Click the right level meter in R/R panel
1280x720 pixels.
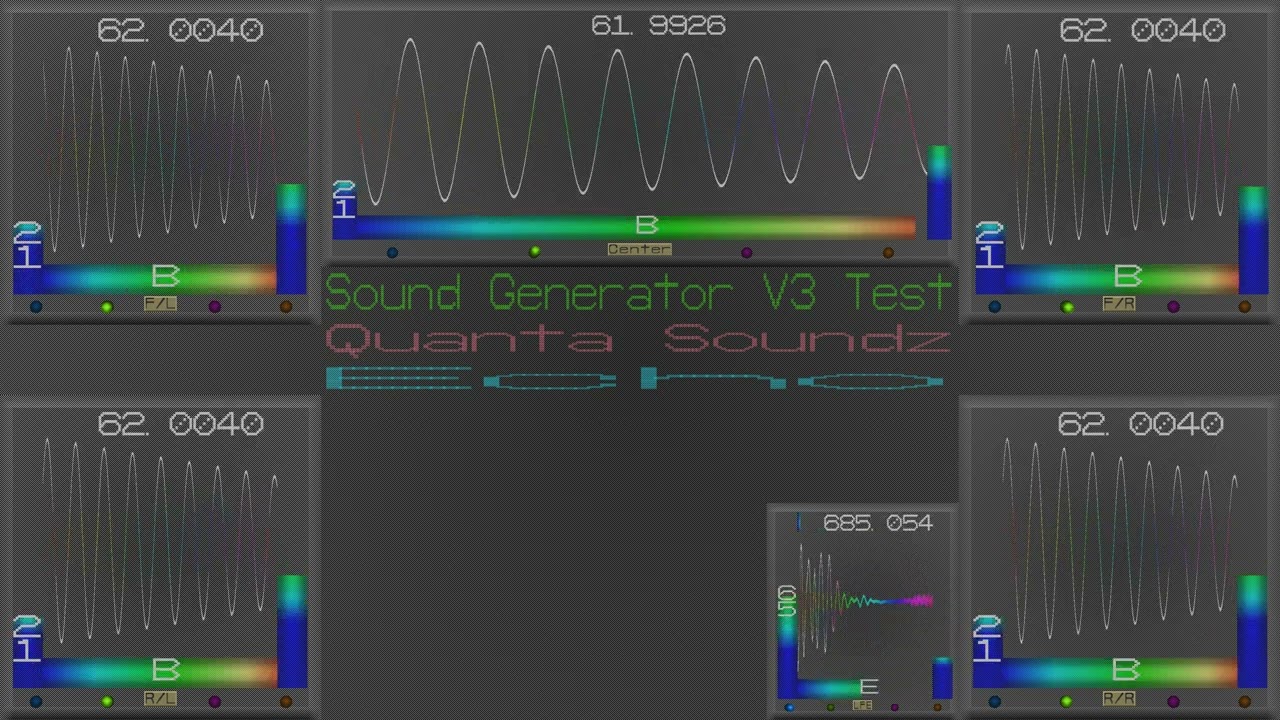coord(1253,631)
